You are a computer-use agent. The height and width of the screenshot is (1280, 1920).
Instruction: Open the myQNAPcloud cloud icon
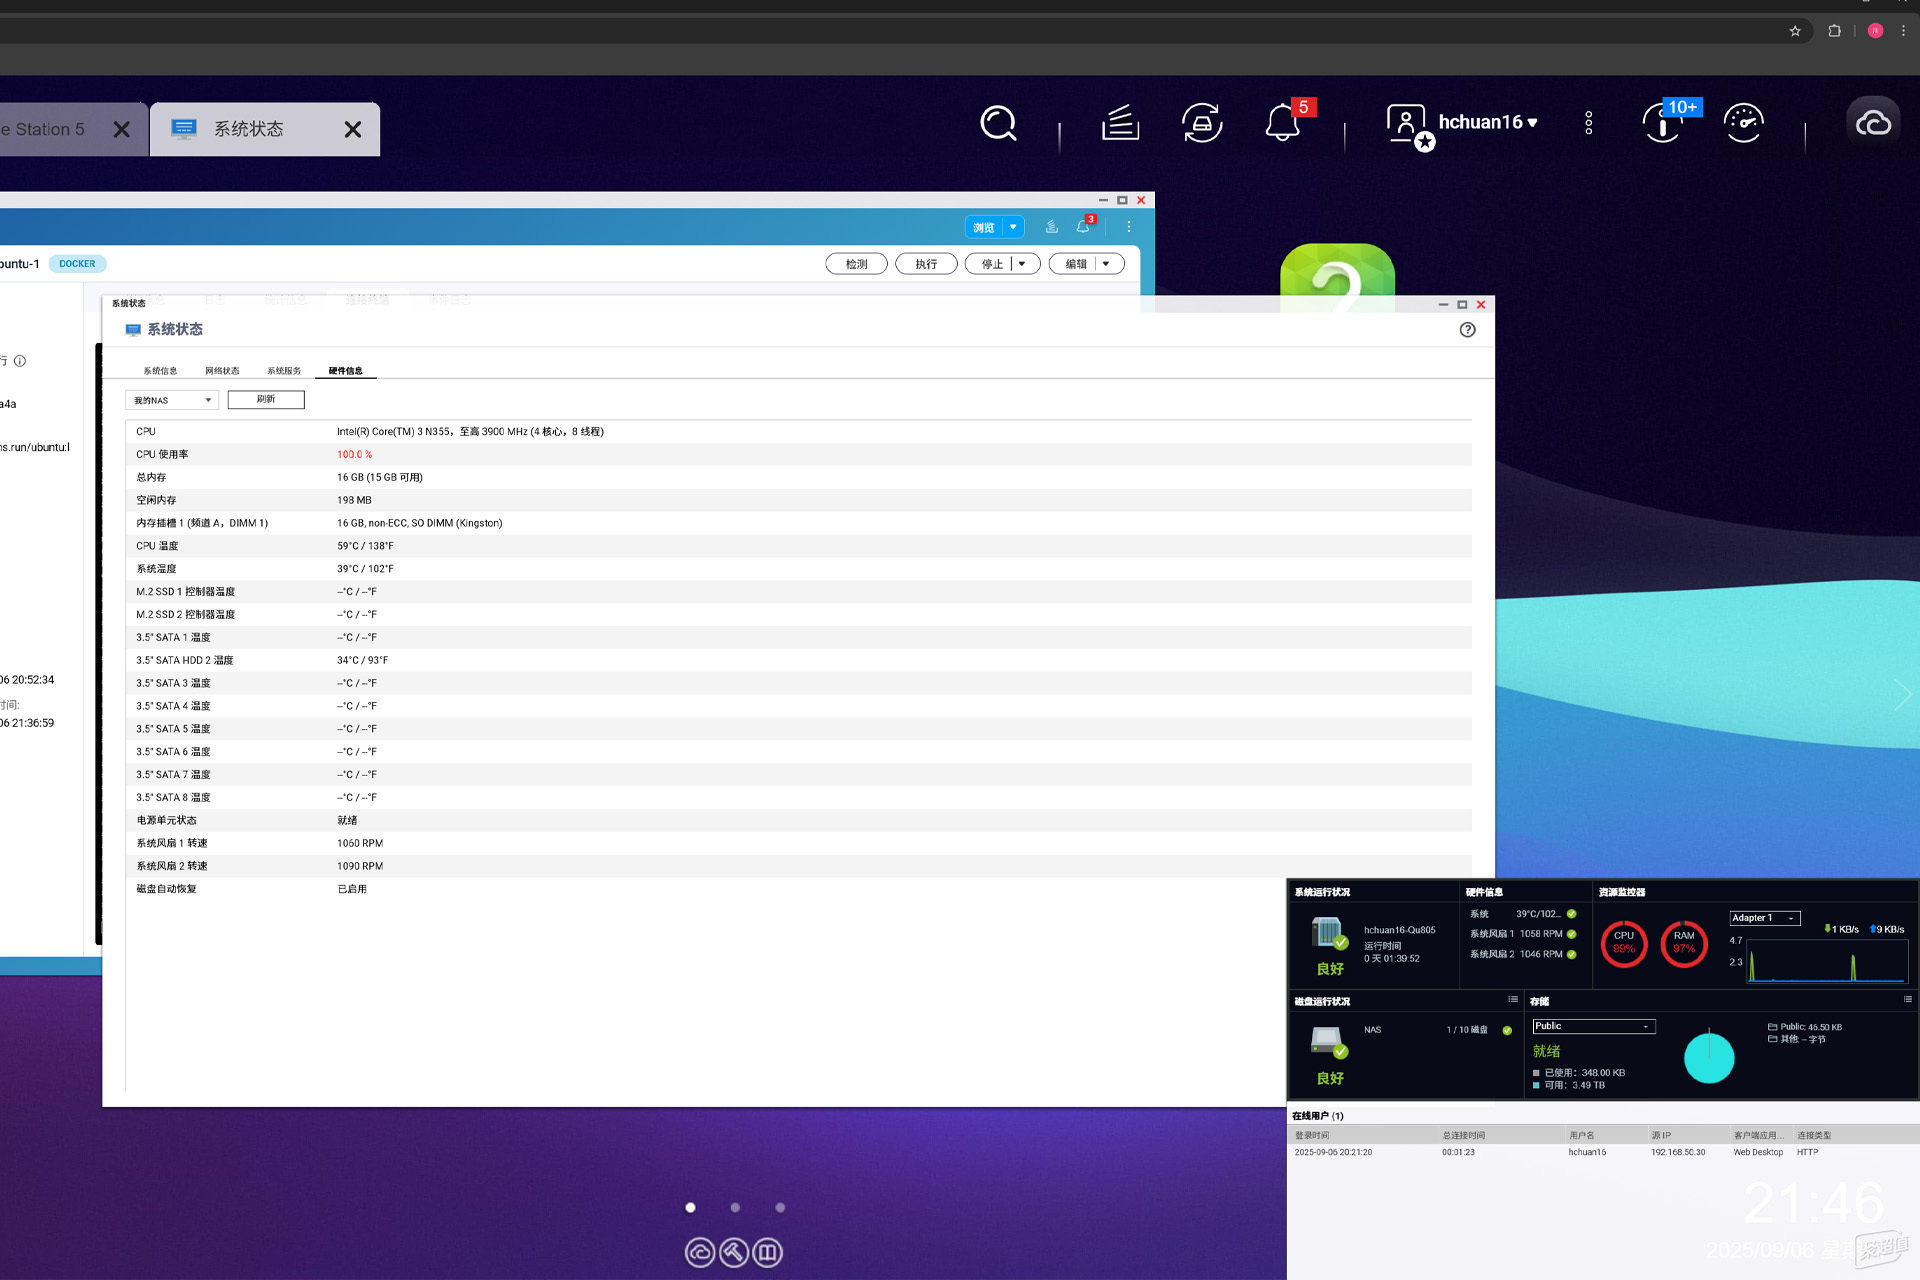pos(1873,123)
